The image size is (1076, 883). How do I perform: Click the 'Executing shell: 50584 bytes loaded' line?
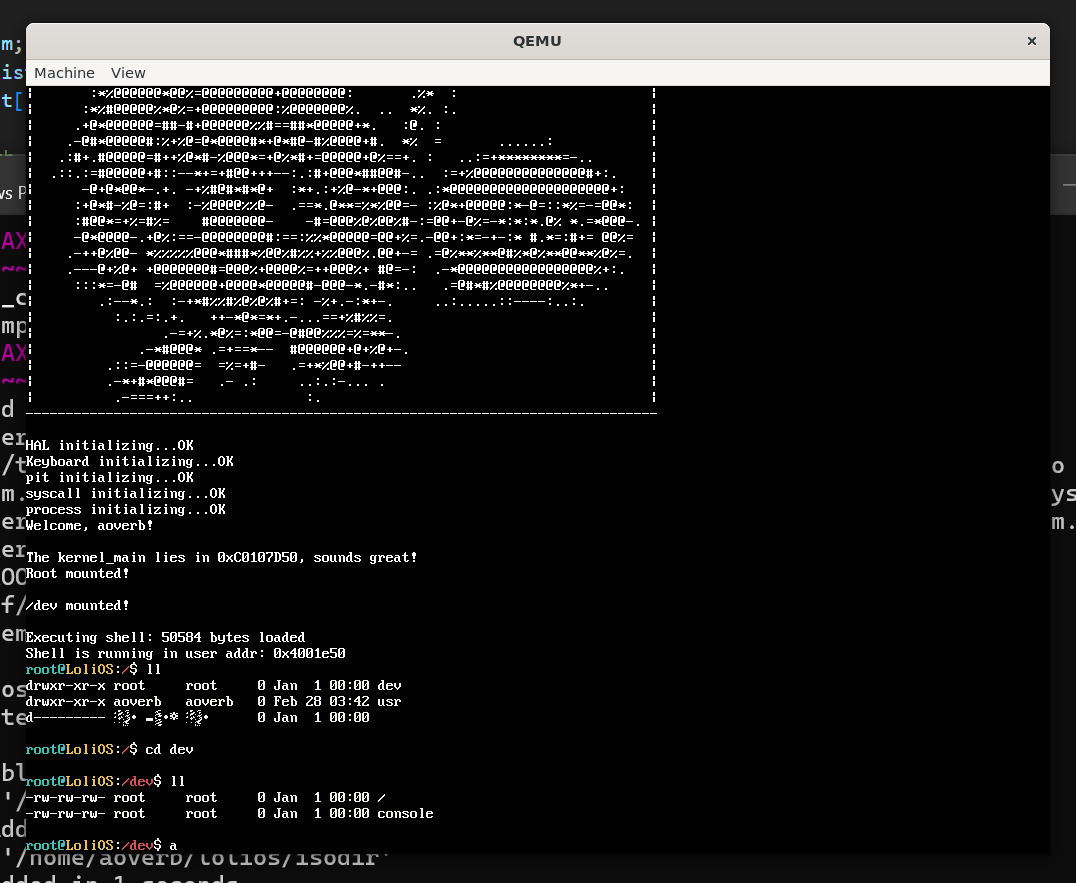(165, 637)
